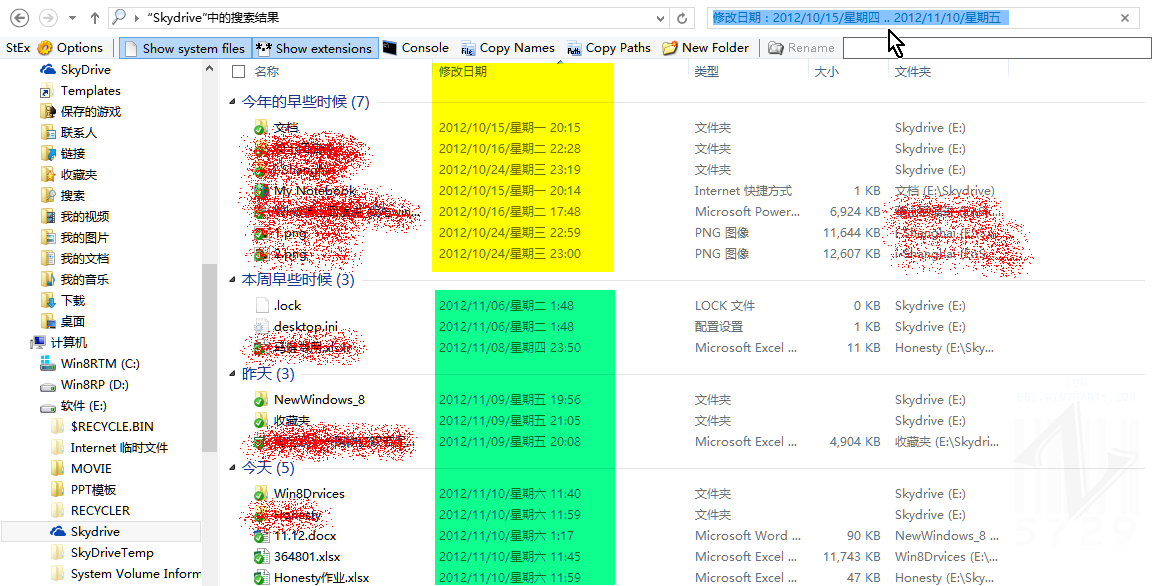Image resolution: width=1152 pixels, height=586 pixels.
Task: Click Copy Names button
Action: (x=507, y=48)
